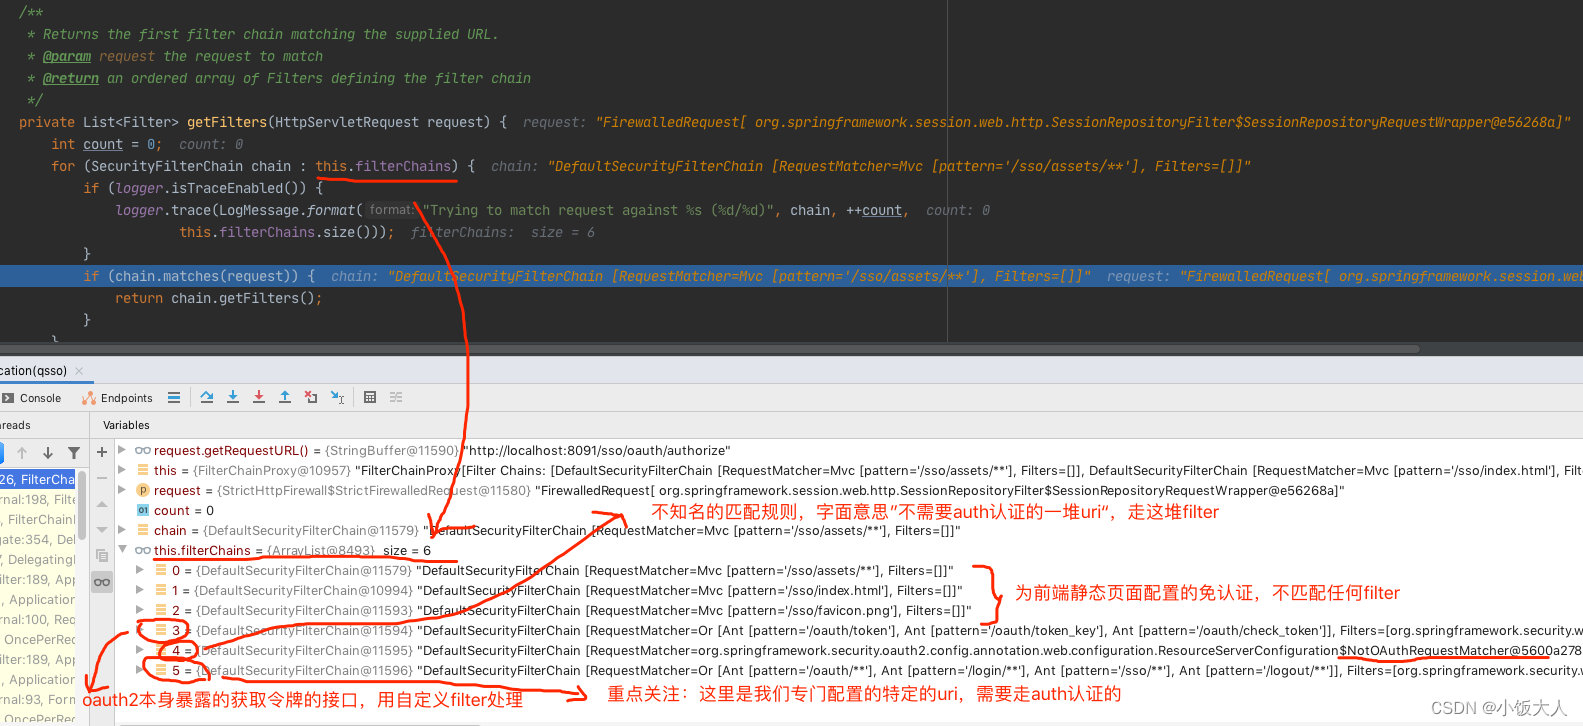Viewport: 1583px width, 726px height.
Task: Expand filterChains element 2
Action: coord(140,610)
